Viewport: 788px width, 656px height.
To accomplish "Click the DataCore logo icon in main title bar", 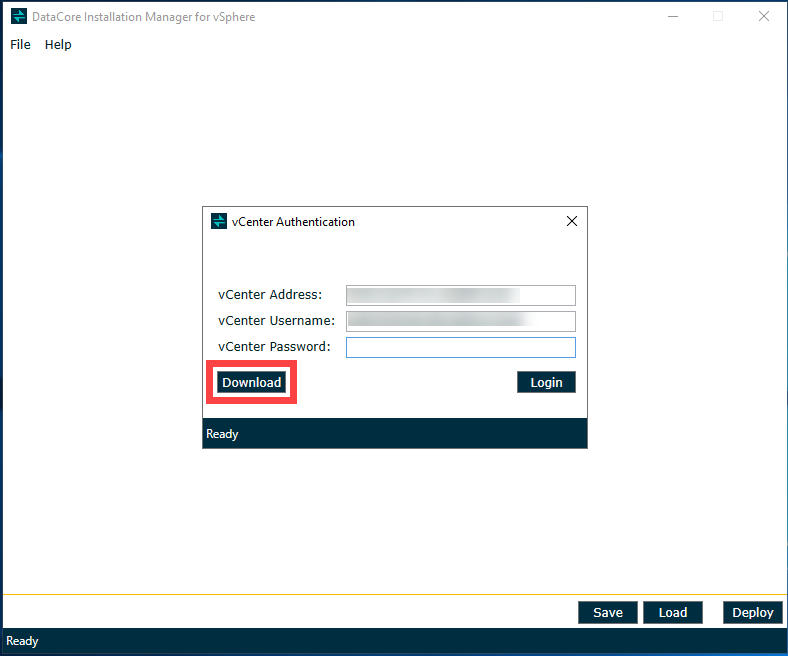I will [x=19, y=16].
